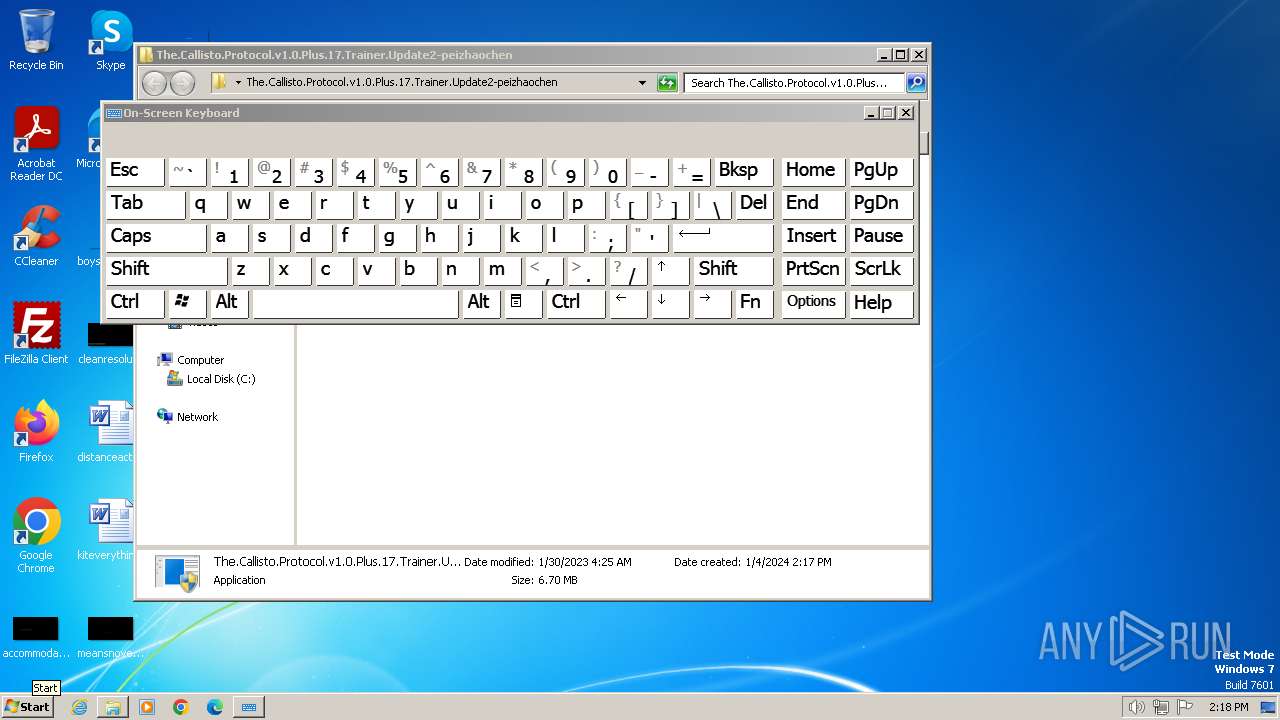Image resolution: width=1280 pixels, height=720 pixels.
Task: Click the Pause key
Action: coord(880,237)
